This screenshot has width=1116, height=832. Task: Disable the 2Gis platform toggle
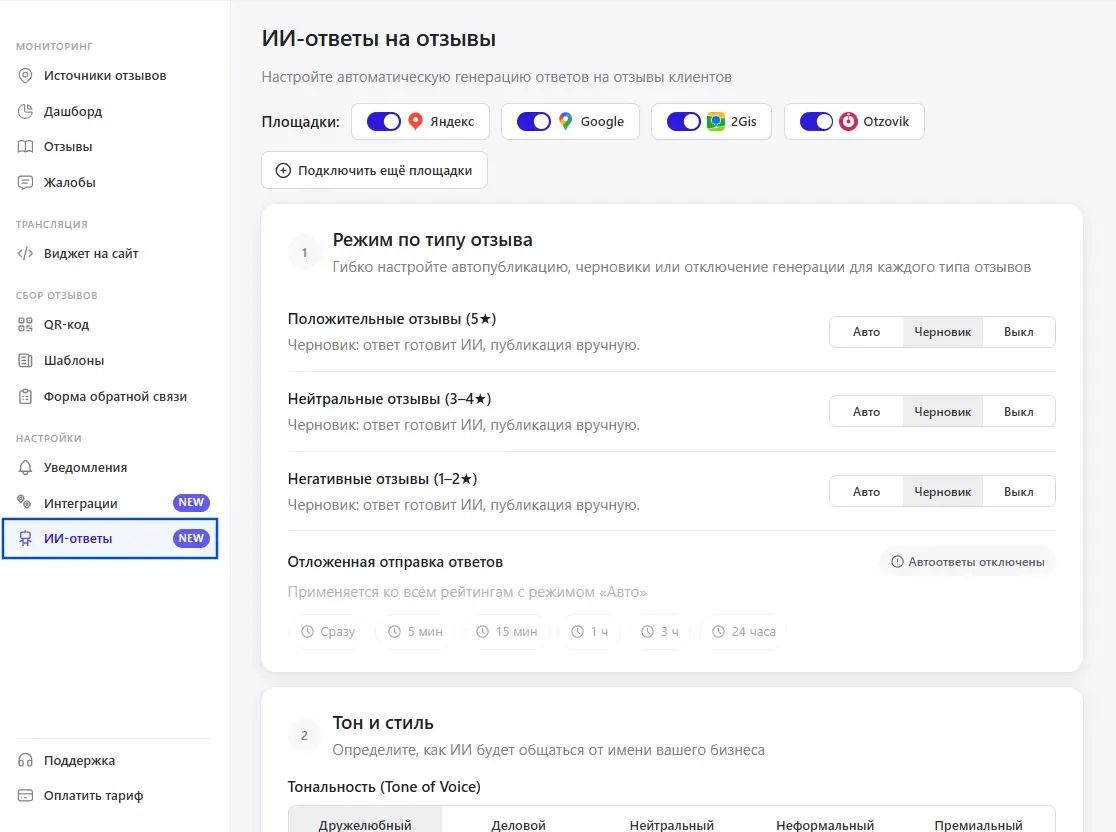[682, 120]
